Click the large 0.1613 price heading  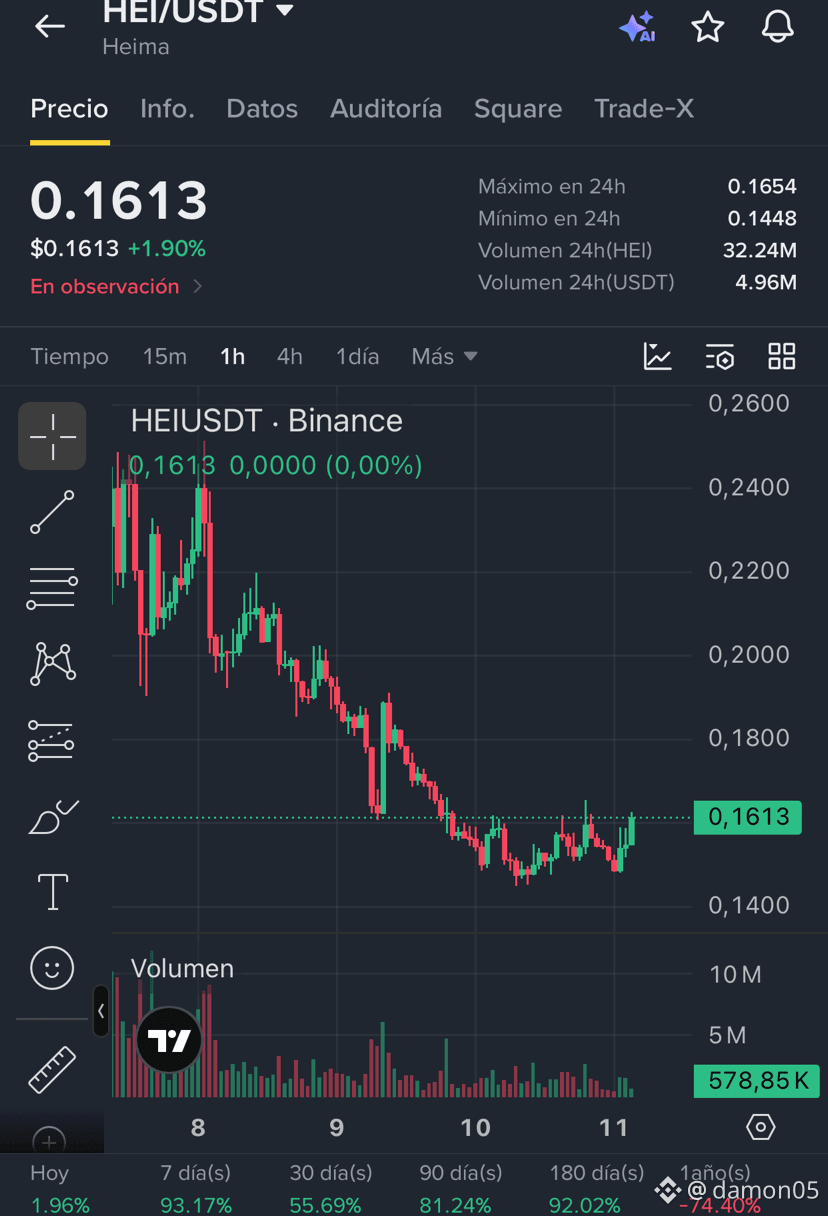pyautogui.click(x=119, y=201)
